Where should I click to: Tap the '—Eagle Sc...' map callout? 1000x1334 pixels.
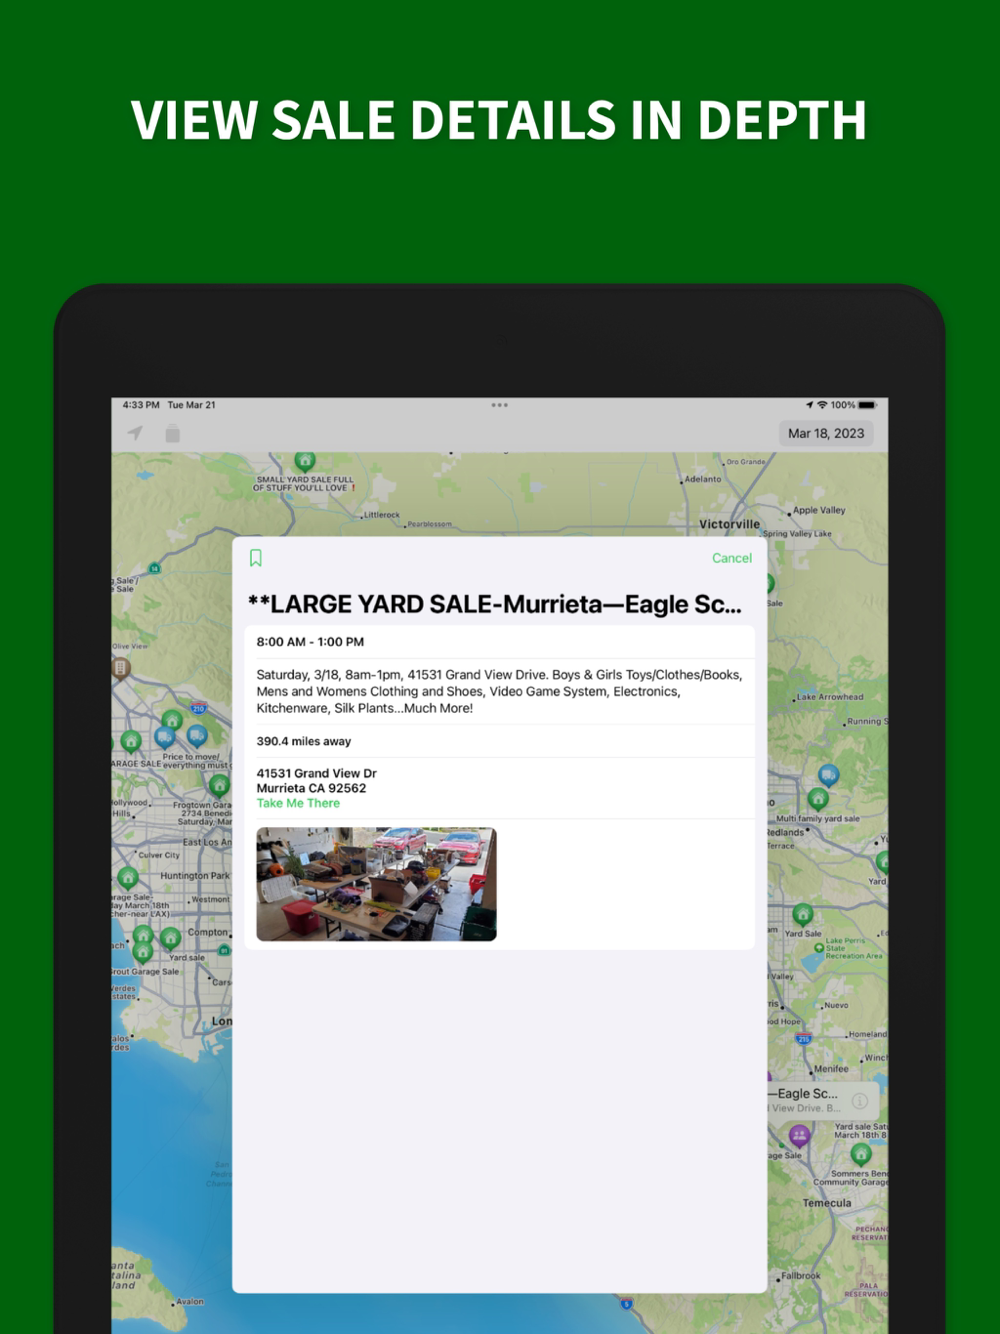tap(823, 1100)
